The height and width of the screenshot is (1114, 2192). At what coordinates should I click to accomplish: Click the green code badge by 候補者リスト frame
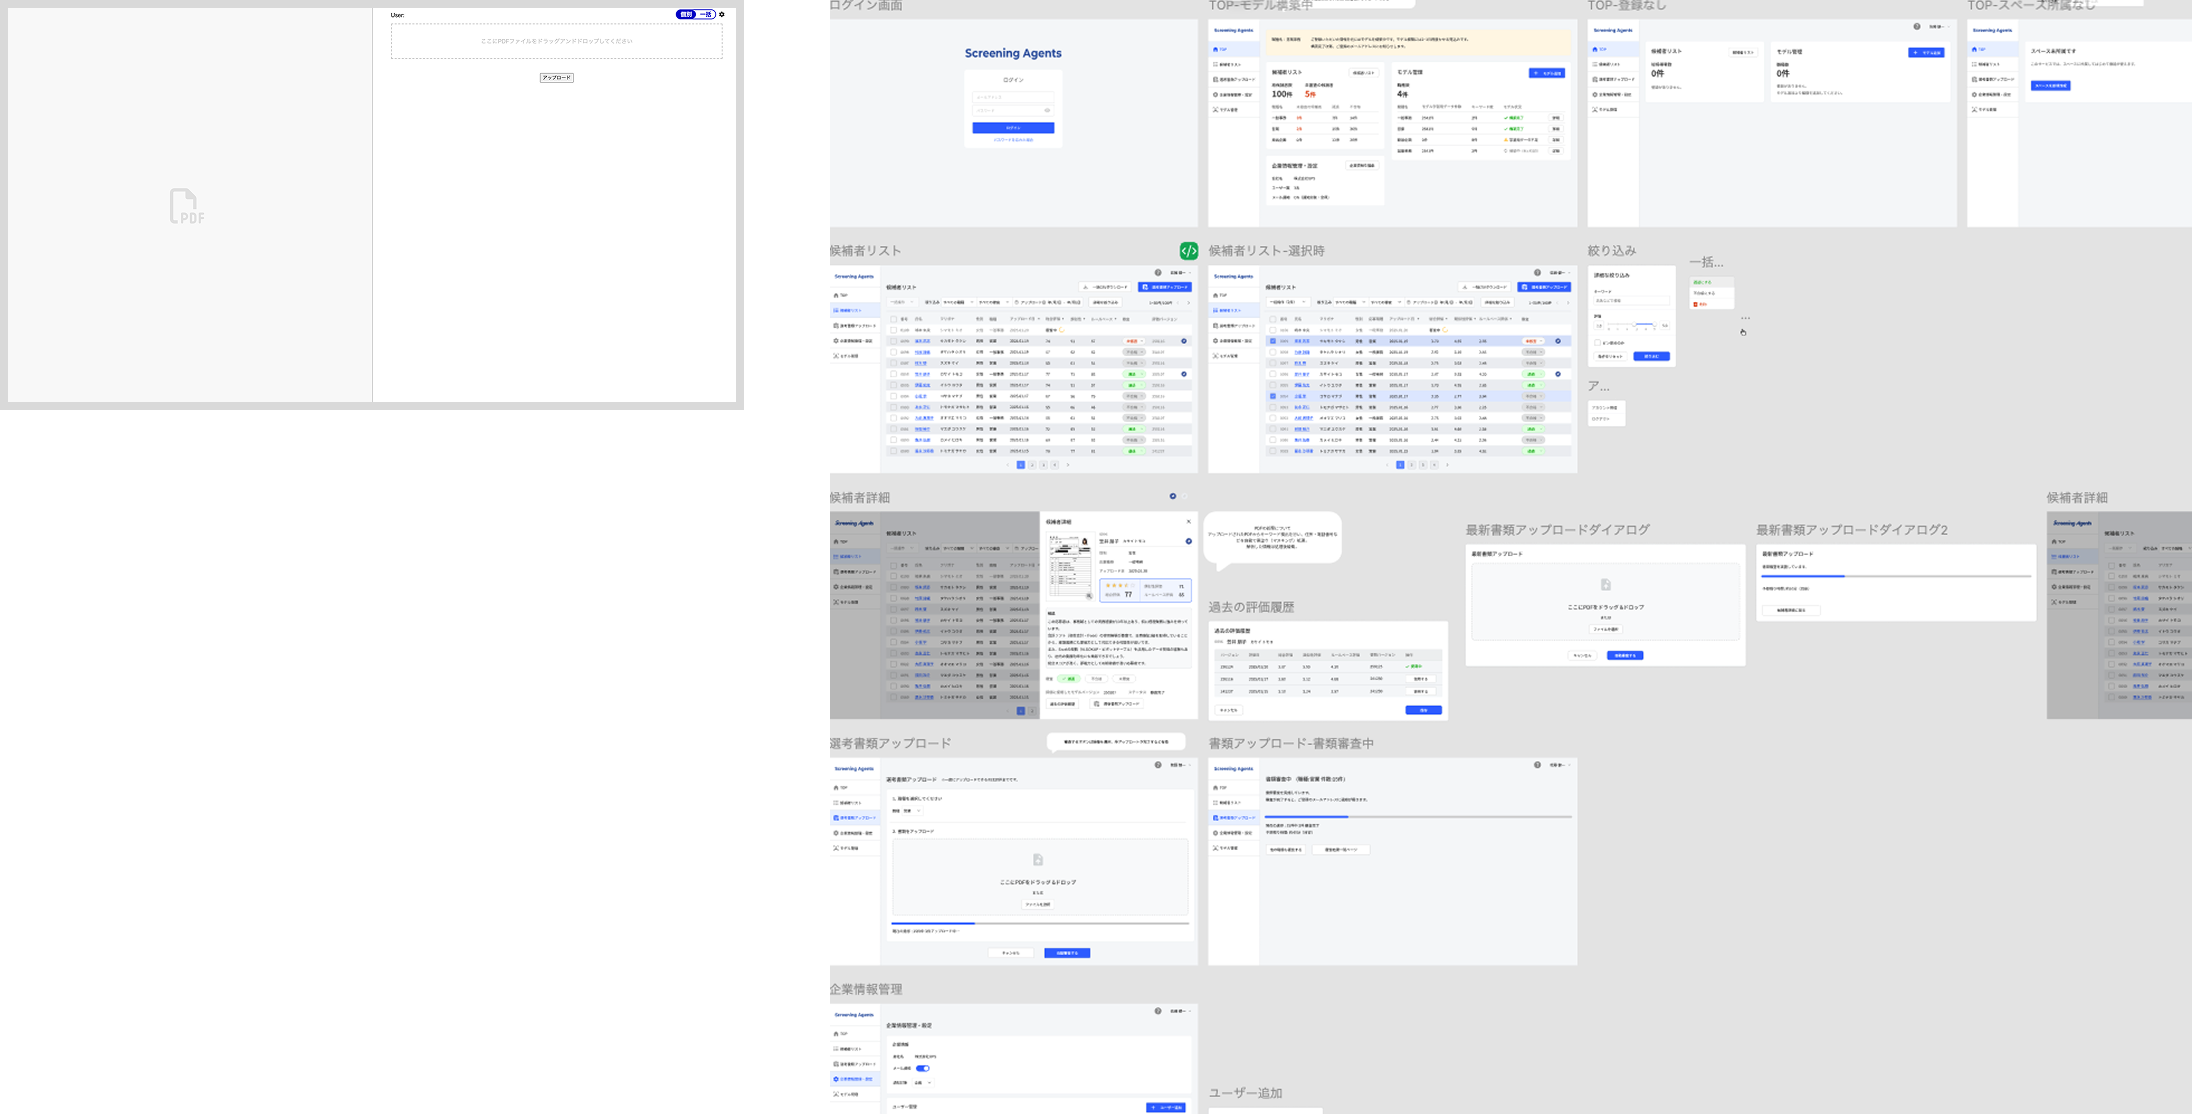[1188, 251]
